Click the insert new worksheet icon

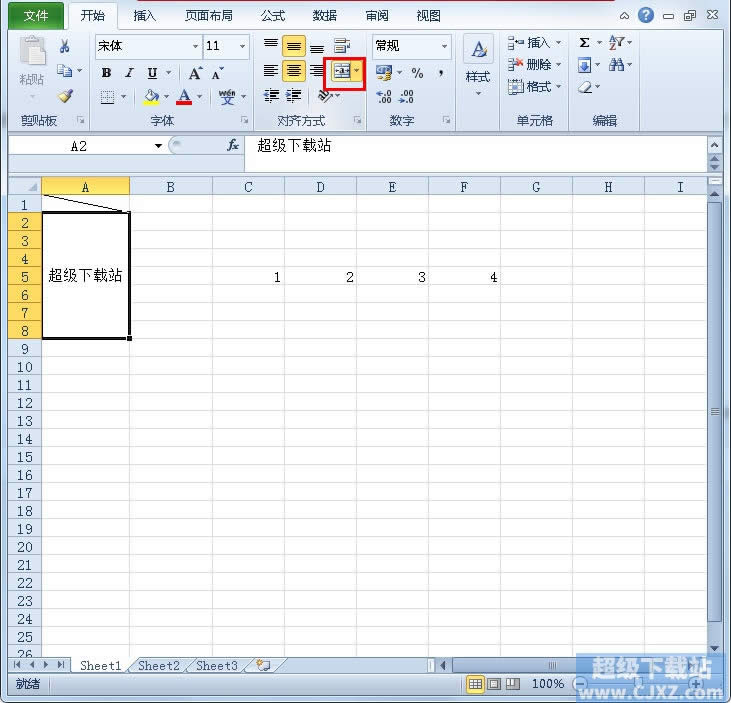tap(263, 666)
